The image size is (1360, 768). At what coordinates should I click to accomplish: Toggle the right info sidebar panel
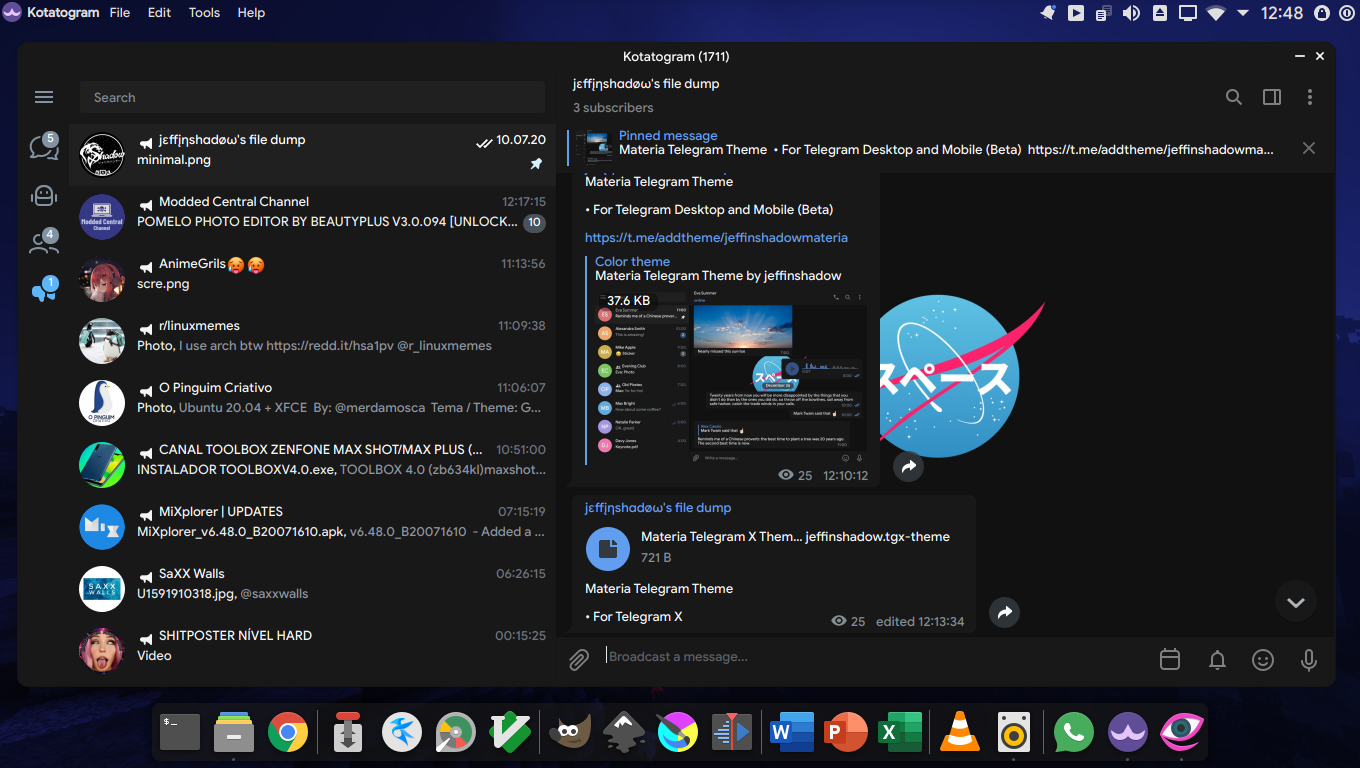[x=1272, y=97]
